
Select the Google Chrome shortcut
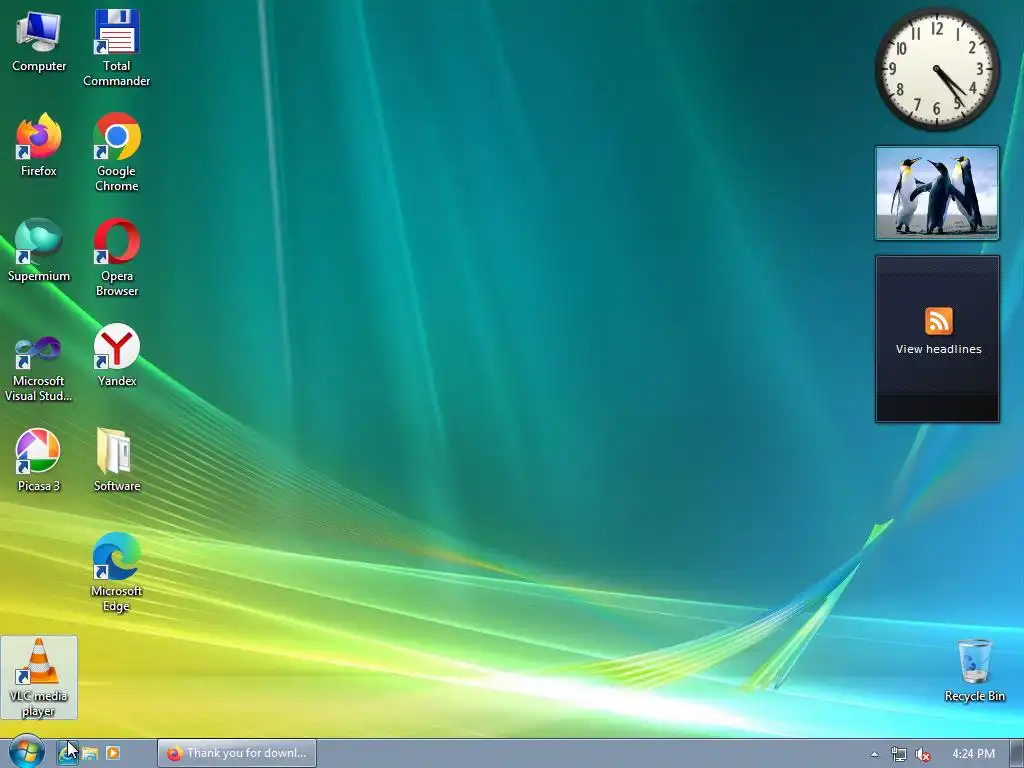pyautogui.click(x=116, y=153)
